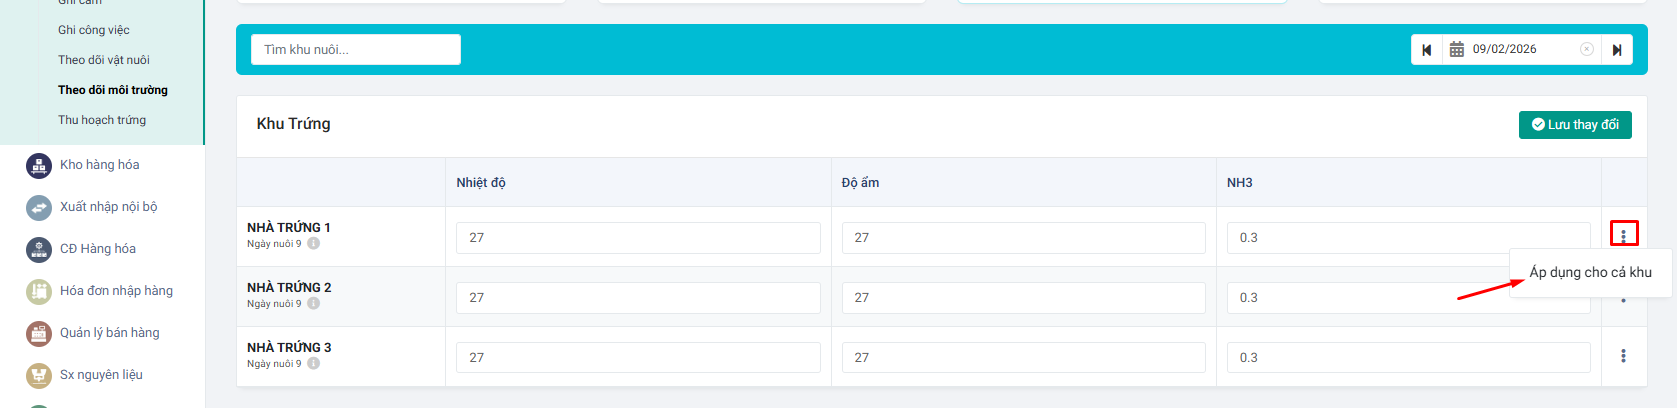Click the Xuất nhập nội bộ icon
Screen dimensions: 1677x408
(x=38, y=208)
